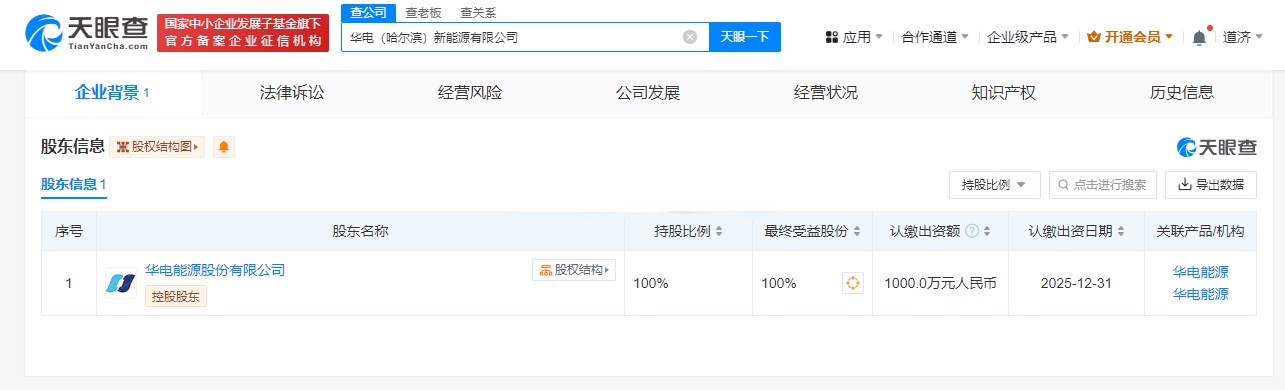Click the 2025-12-31 date cell
The width and height of the screenshot is (1285, 390).
click(x=1076, y=283)
